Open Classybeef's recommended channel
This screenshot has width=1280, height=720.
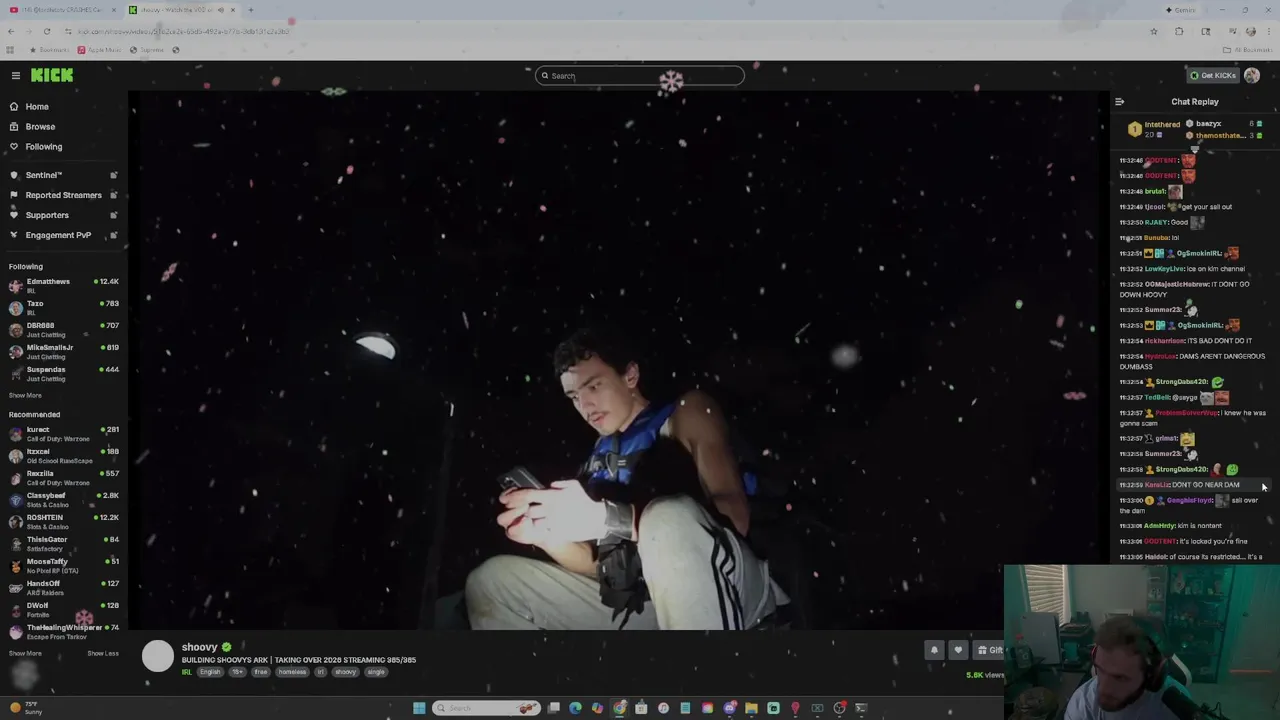64,499
